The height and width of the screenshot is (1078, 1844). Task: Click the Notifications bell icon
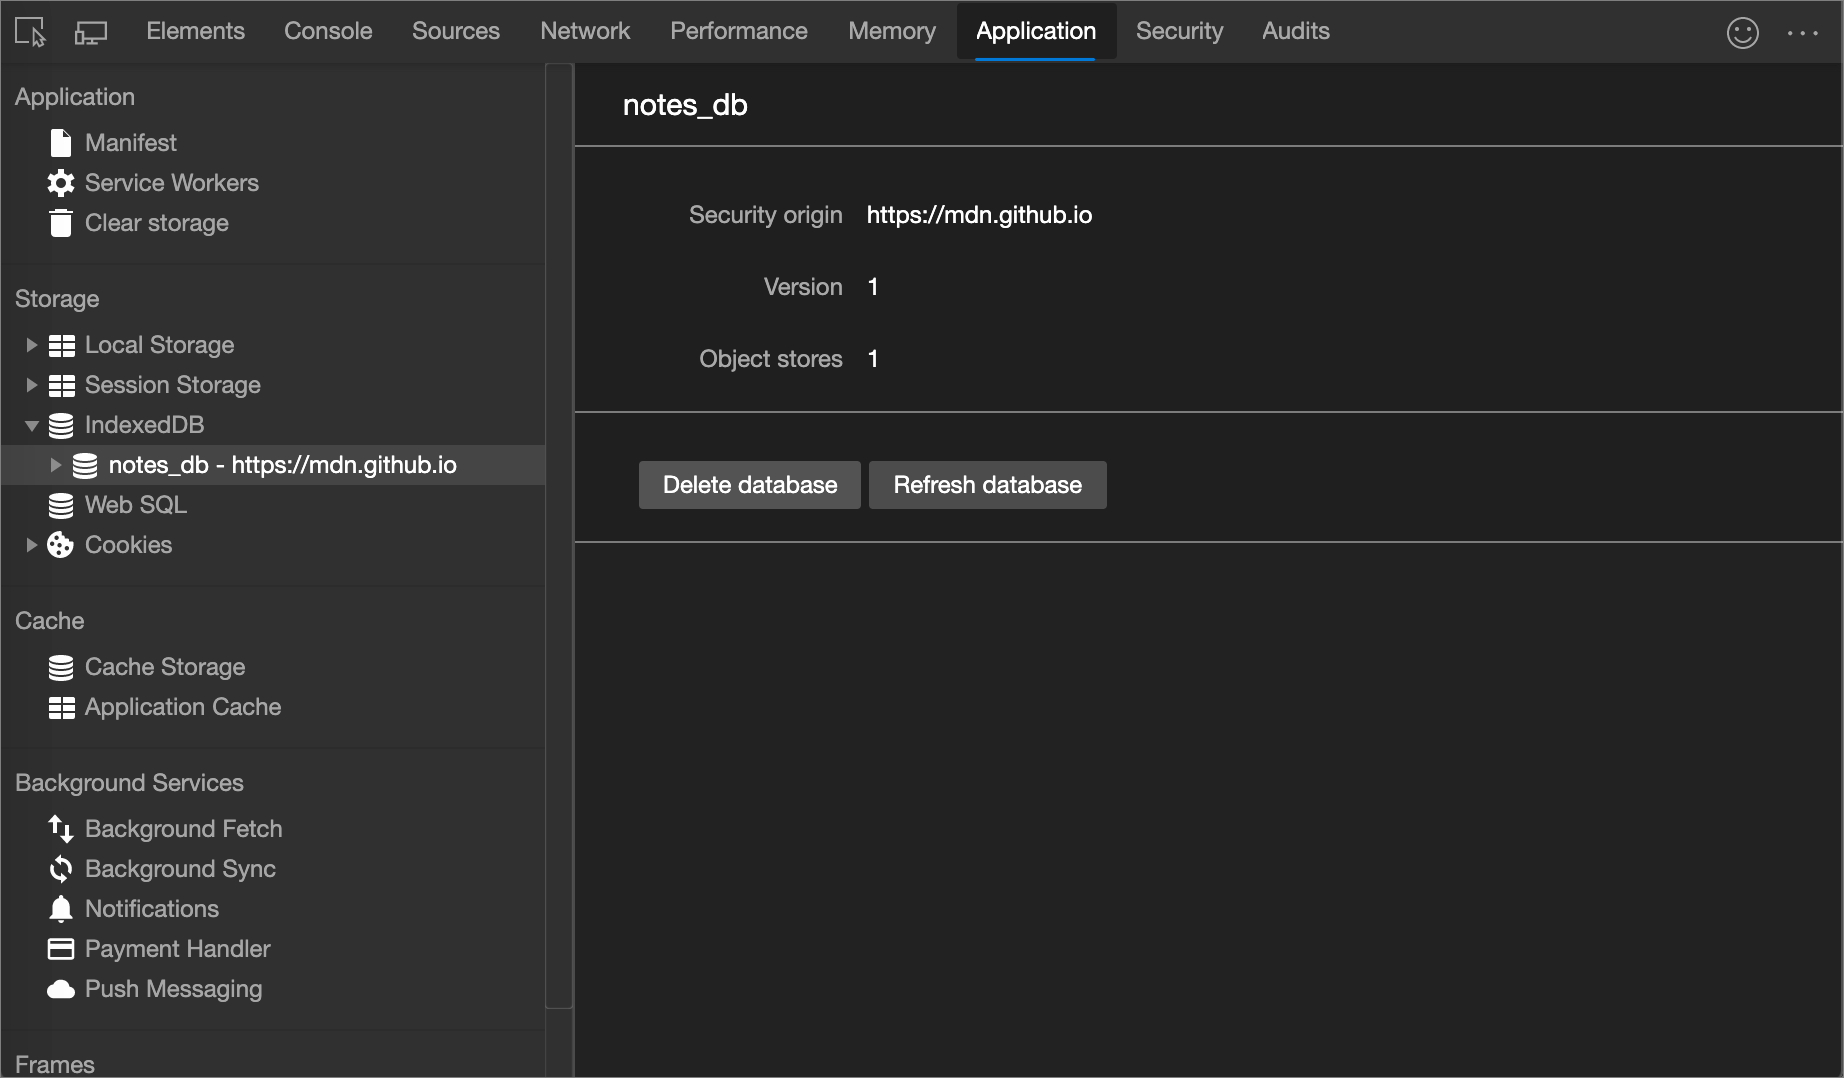click(x=61, y=908)
